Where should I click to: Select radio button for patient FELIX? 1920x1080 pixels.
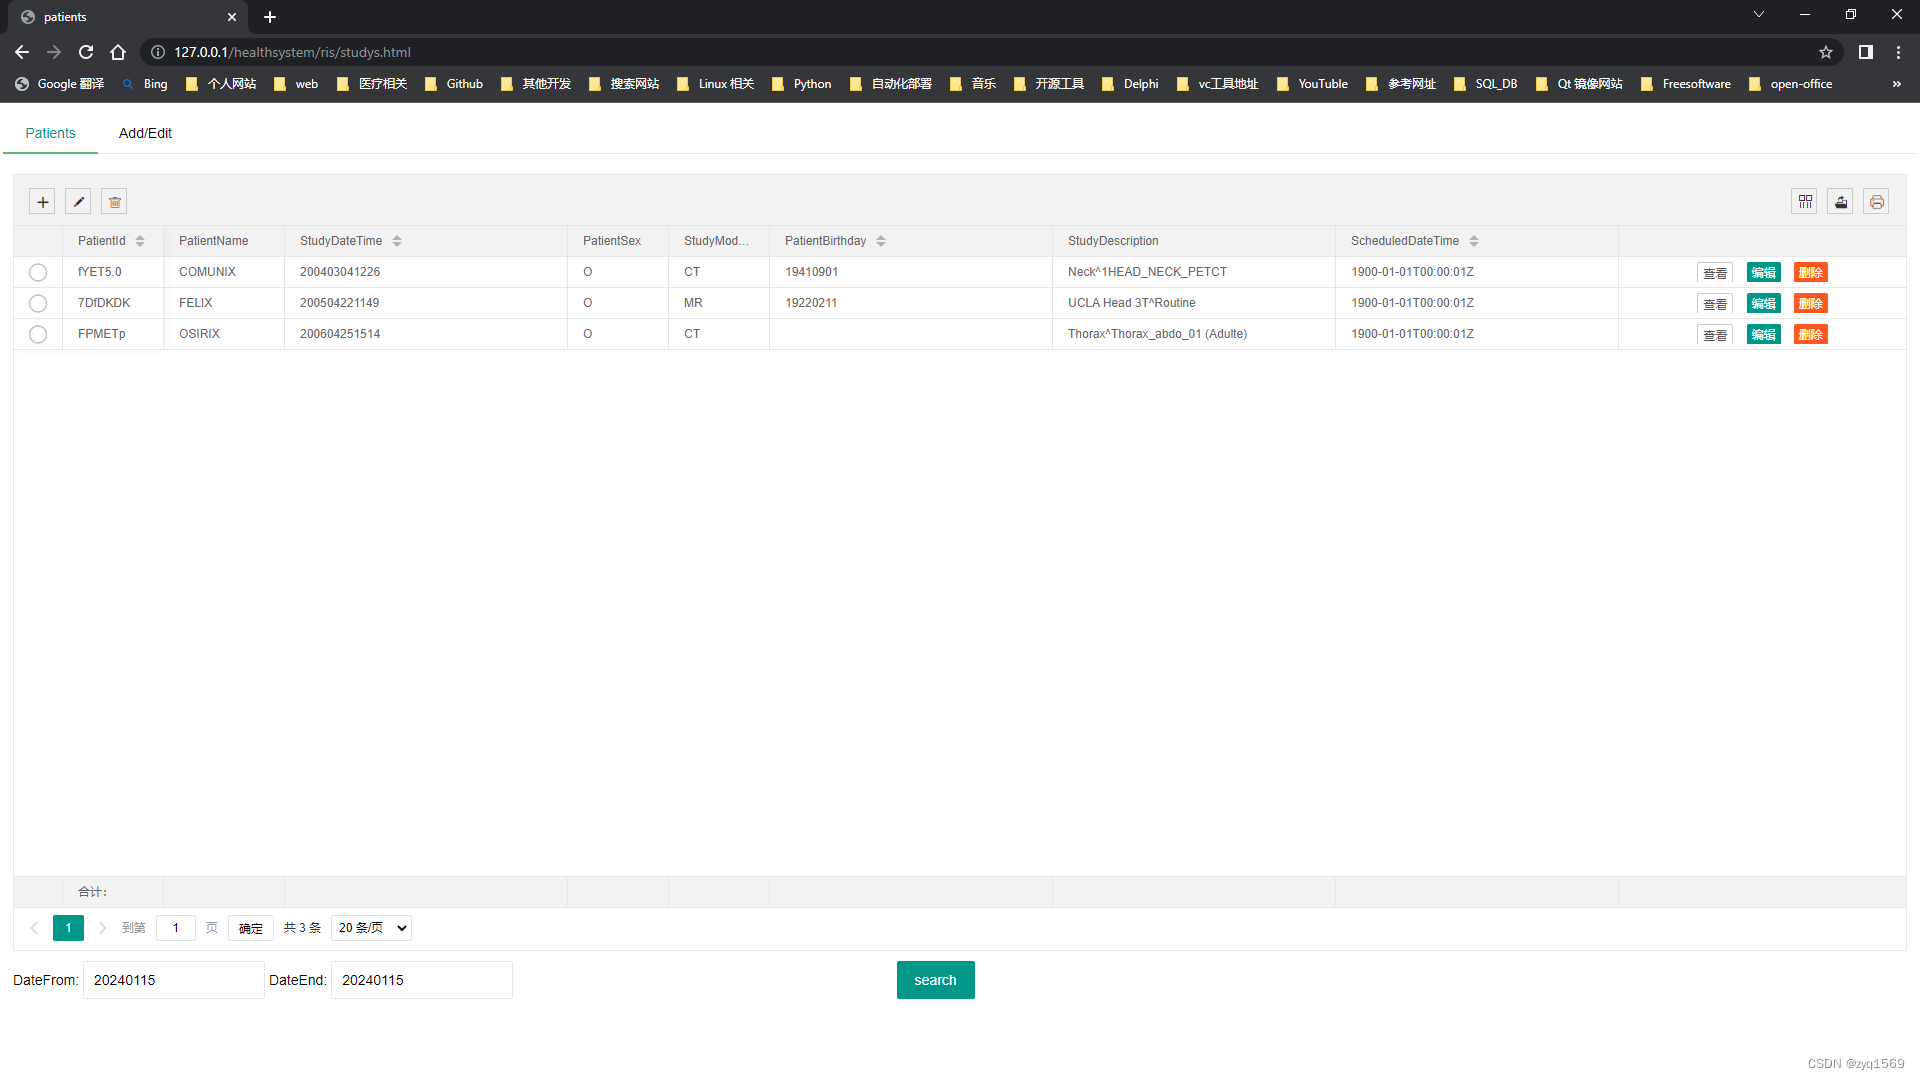[x=38, y=303]
